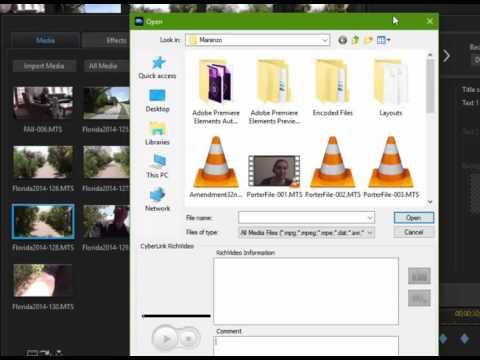
Task: Switch to the Effects tab
Action: [x=106, y=41]
